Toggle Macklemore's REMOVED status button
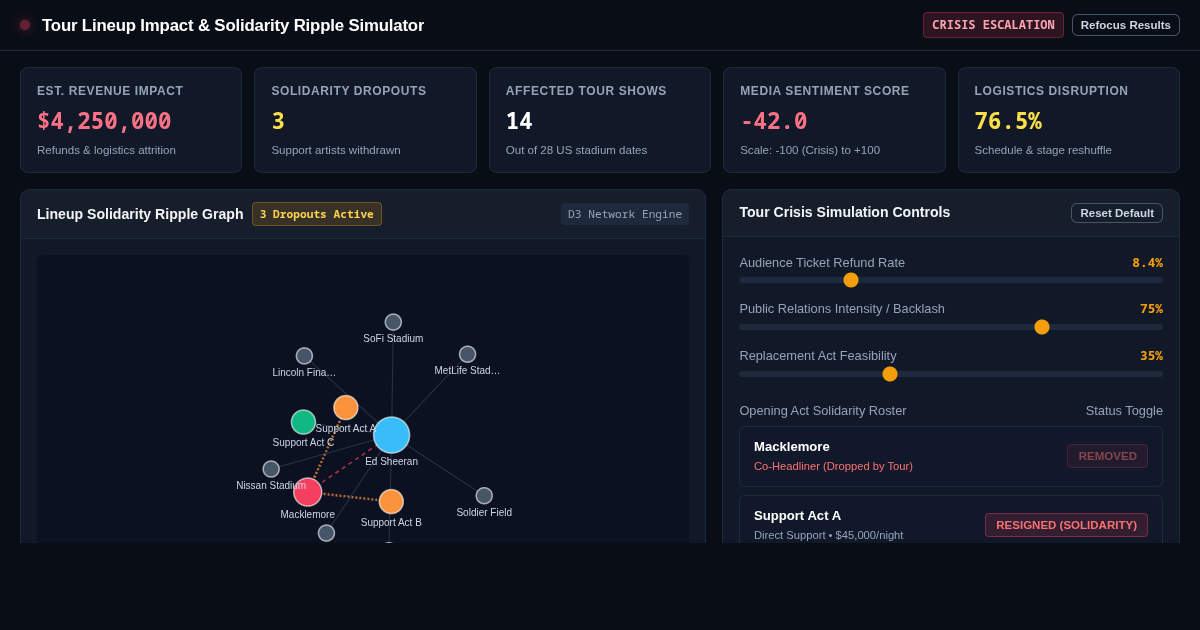Image resolution: width=1200 pixels, height=630 pixels. pos(1107,456)
